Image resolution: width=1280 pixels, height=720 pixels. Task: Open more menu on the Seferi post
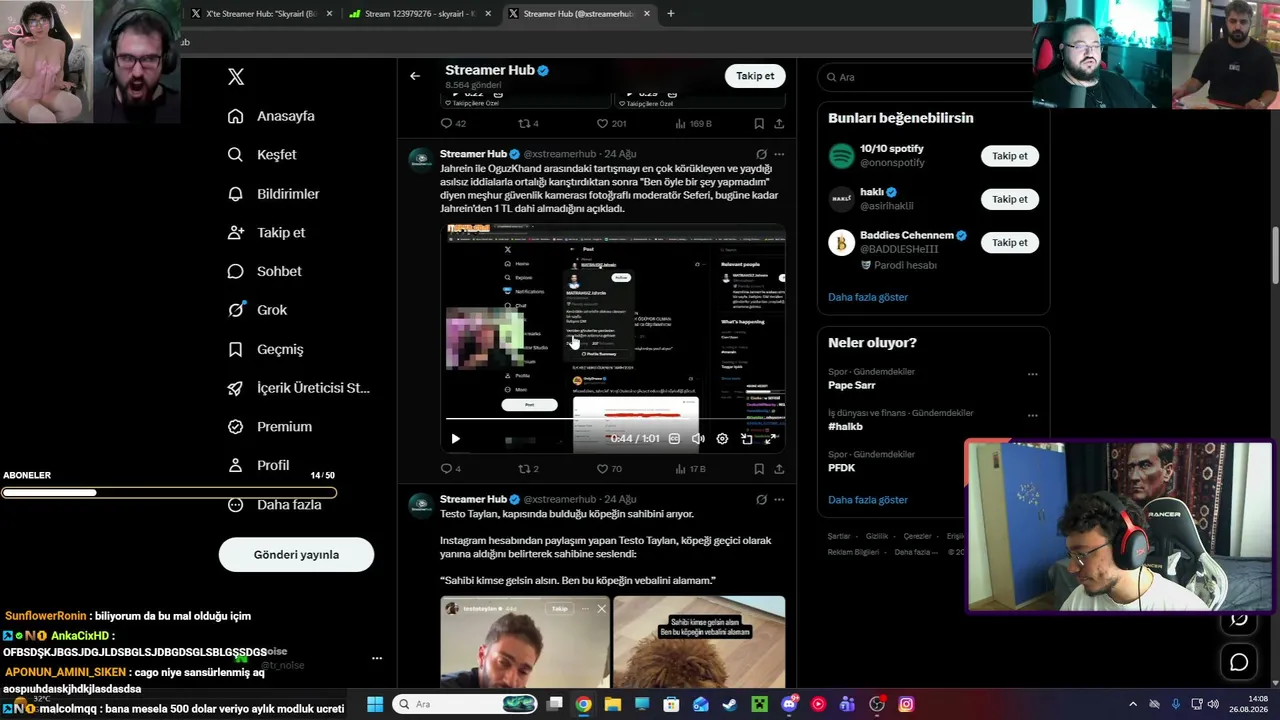[x=779, y=155]
